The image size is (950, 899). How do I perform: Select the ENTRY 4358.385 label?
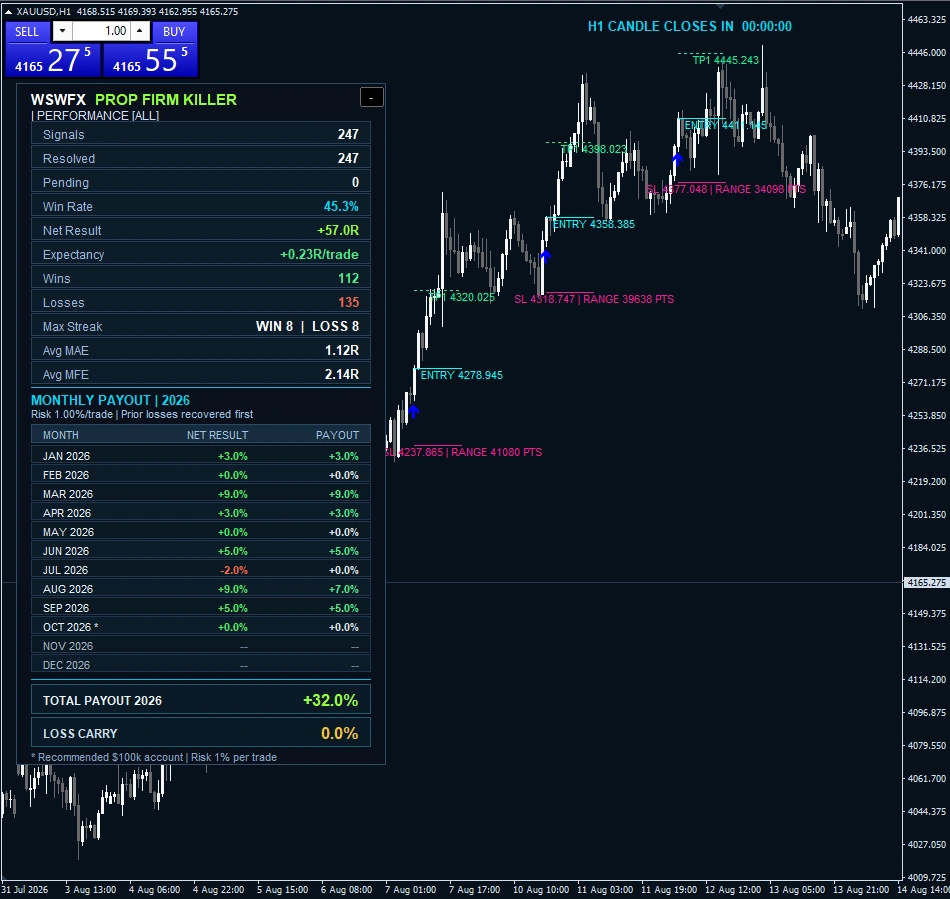pos(593,224)
